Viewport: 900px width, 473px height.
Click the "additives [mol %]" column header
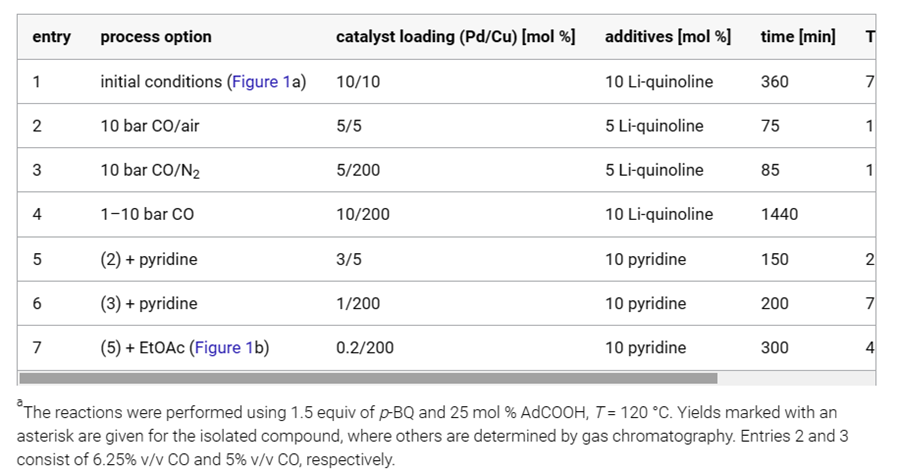click(x=667, y=37)
